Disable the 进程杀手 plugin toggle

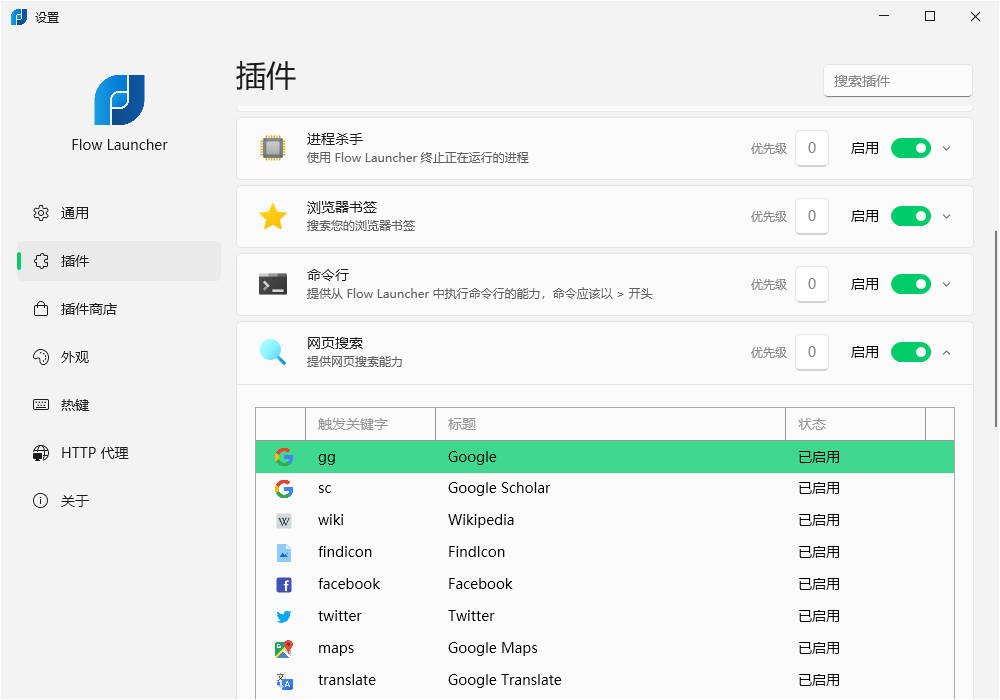[x=910, y=148]
